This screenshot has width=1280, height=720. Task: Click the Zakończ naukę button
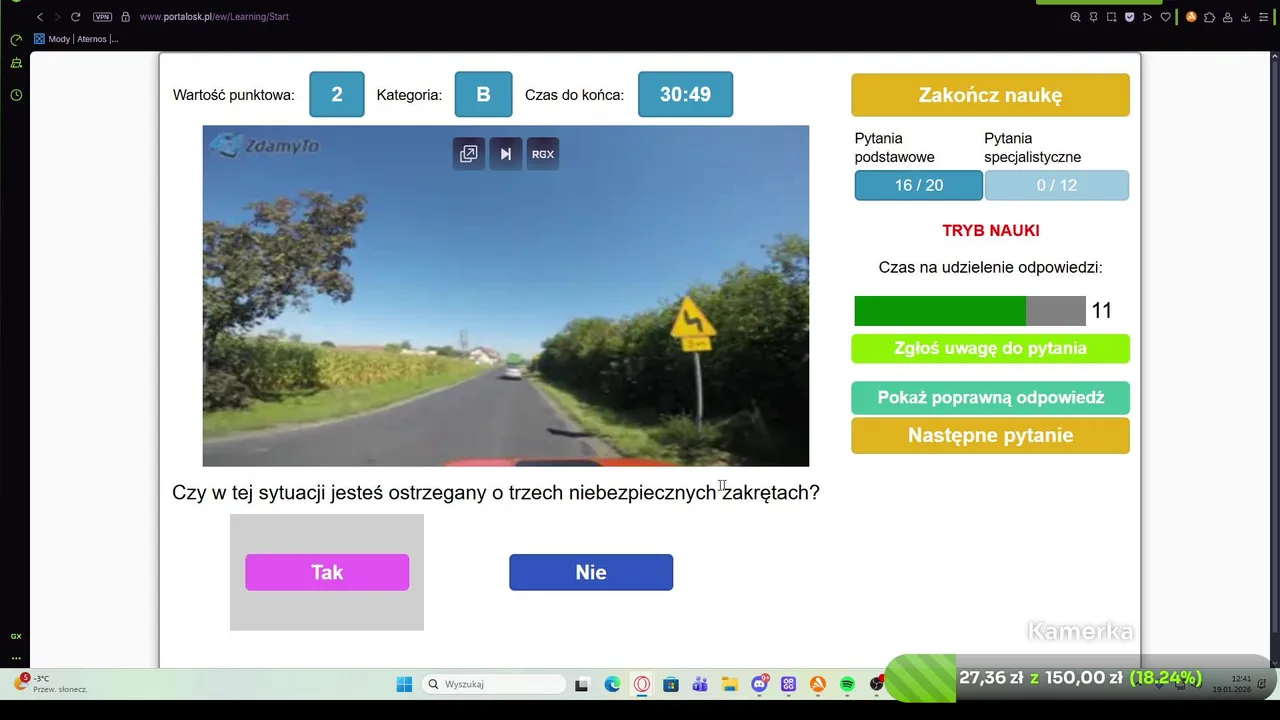click(990, 95)
